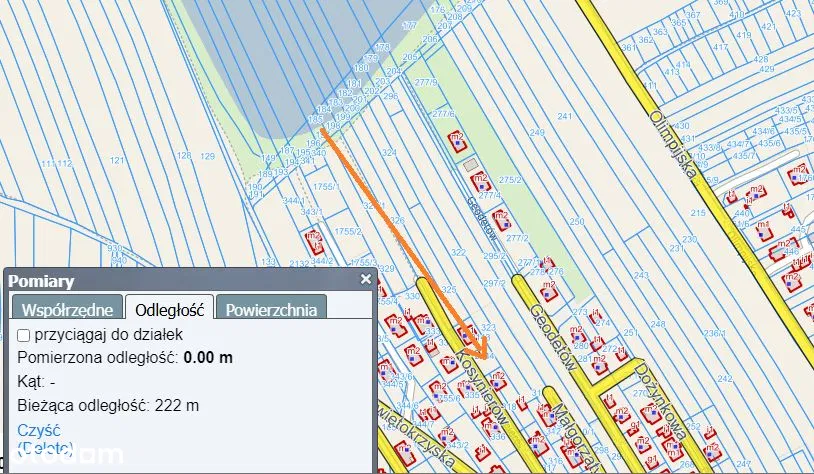Screen dimensions: 814x474
Task: Click parcel number 419
Action: tap(743, 35)
